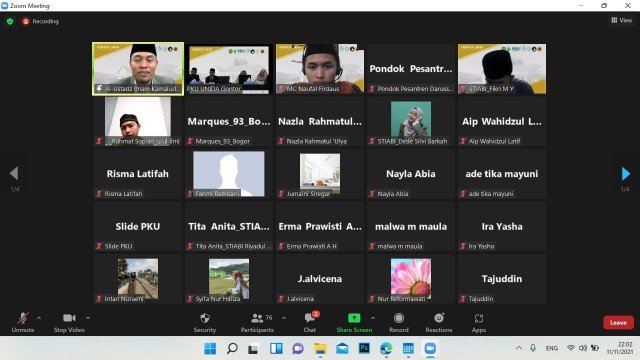Start recording with the Record button
Screen dimensions: 640x360
click(399, 322)
